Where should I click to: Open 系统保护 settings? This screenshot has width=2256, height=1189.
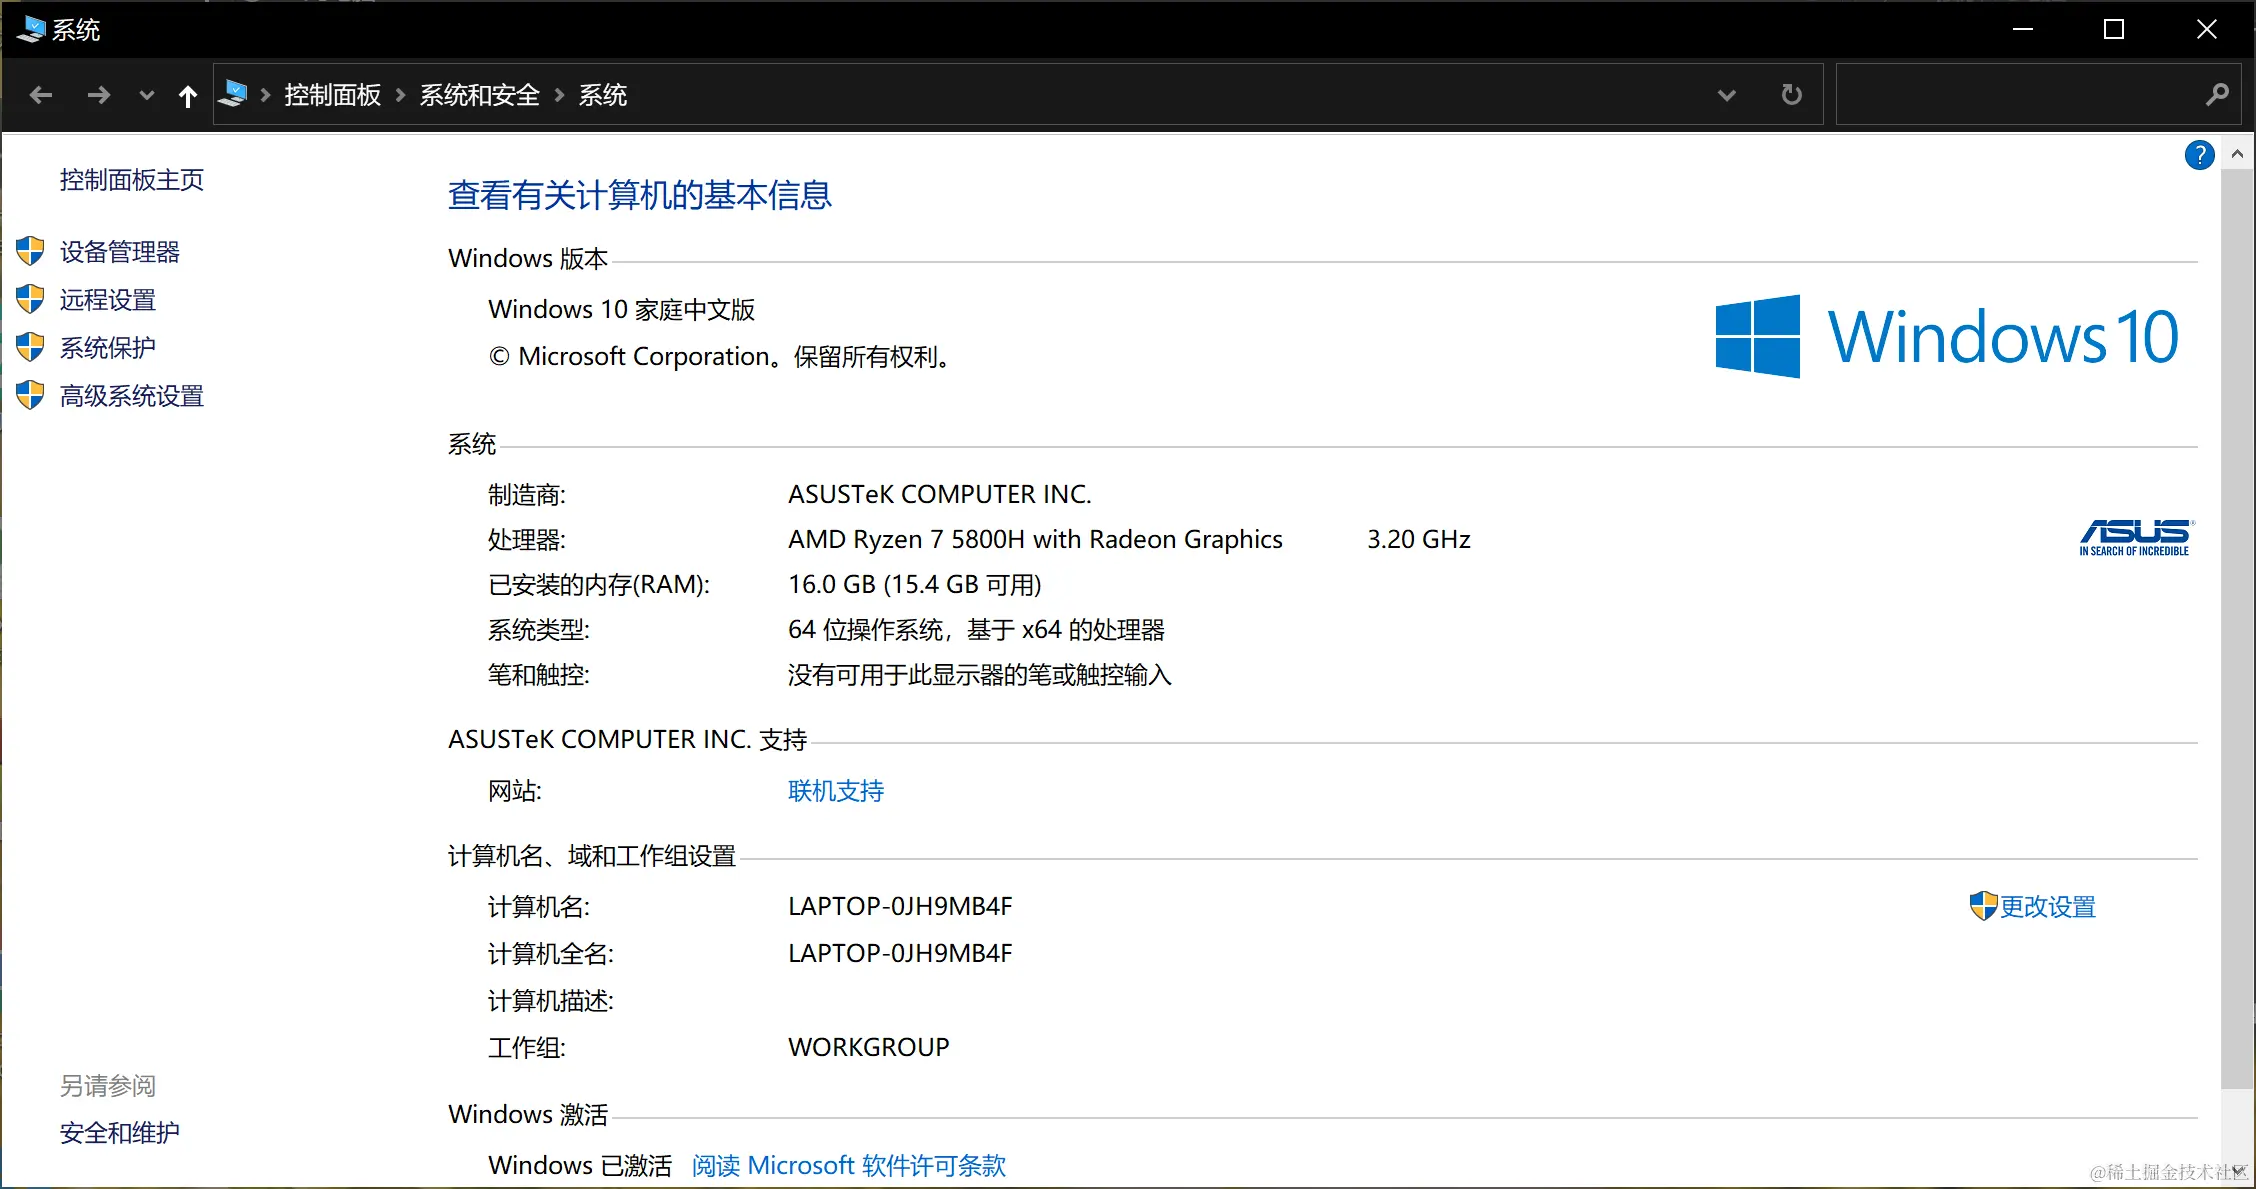click(x=106, y=347)
